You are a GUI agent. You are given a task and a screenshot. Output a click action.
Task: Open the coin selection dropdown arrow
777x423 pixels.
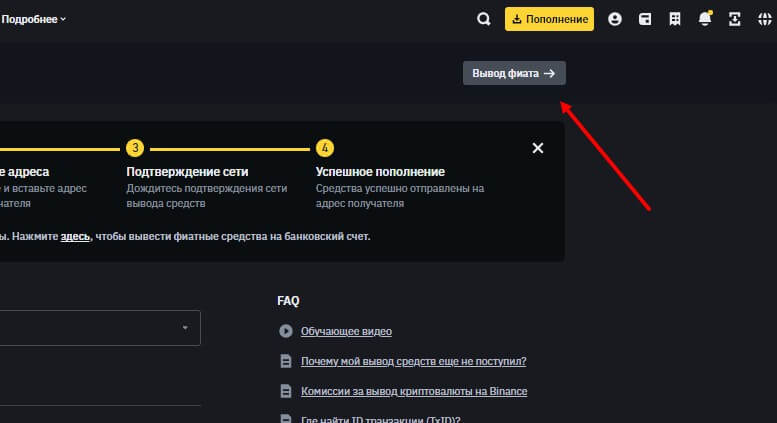tap(185, 328)
